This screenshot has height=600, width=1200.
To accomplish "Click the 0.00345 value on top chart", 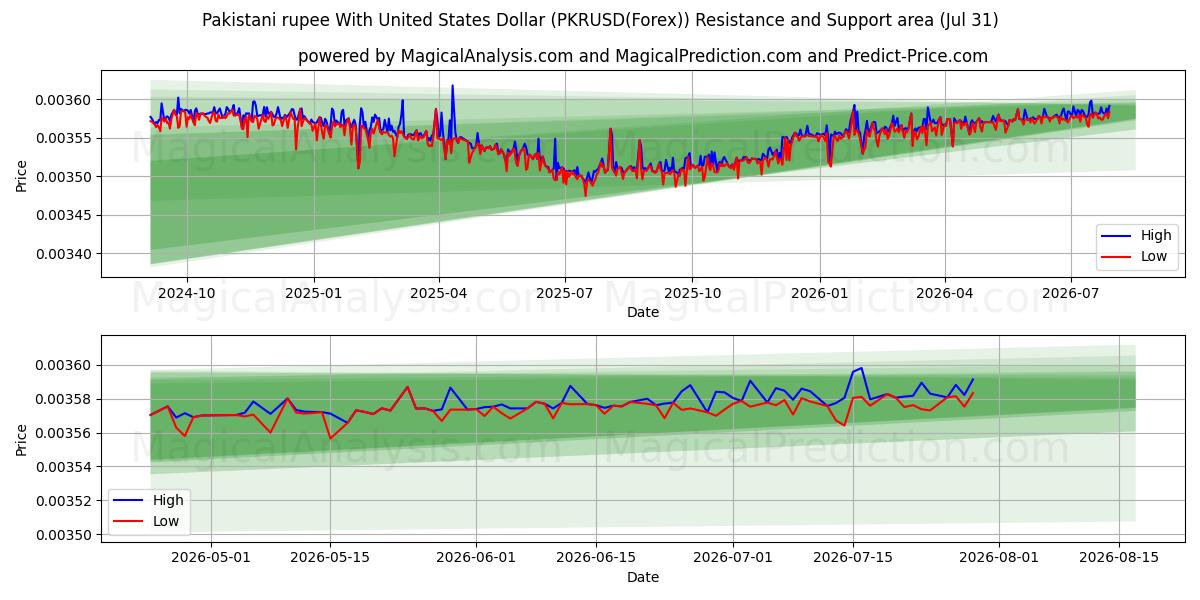I will (x=65, y=215).
